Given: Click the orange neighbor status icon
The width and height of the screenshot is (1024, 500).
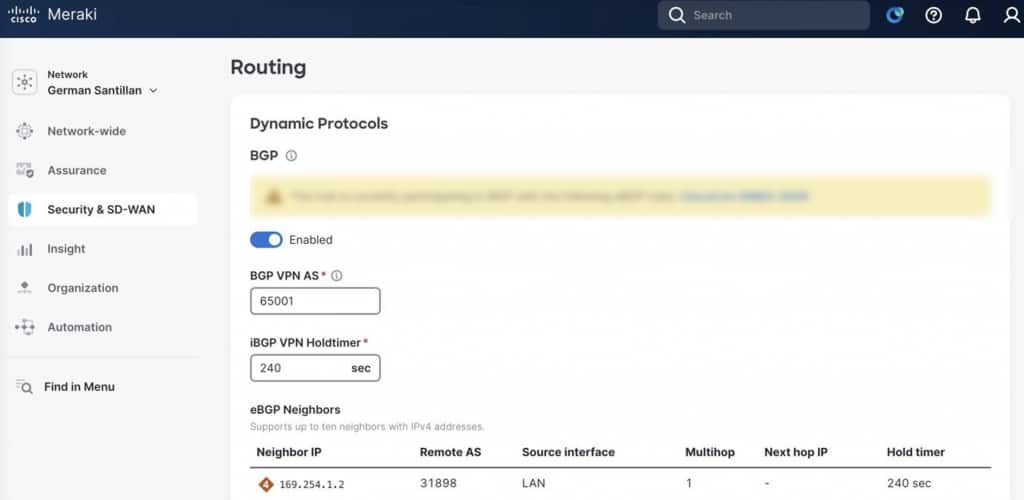Looking at the screenshot, I should pyautogui.click(x=265, y=485).
